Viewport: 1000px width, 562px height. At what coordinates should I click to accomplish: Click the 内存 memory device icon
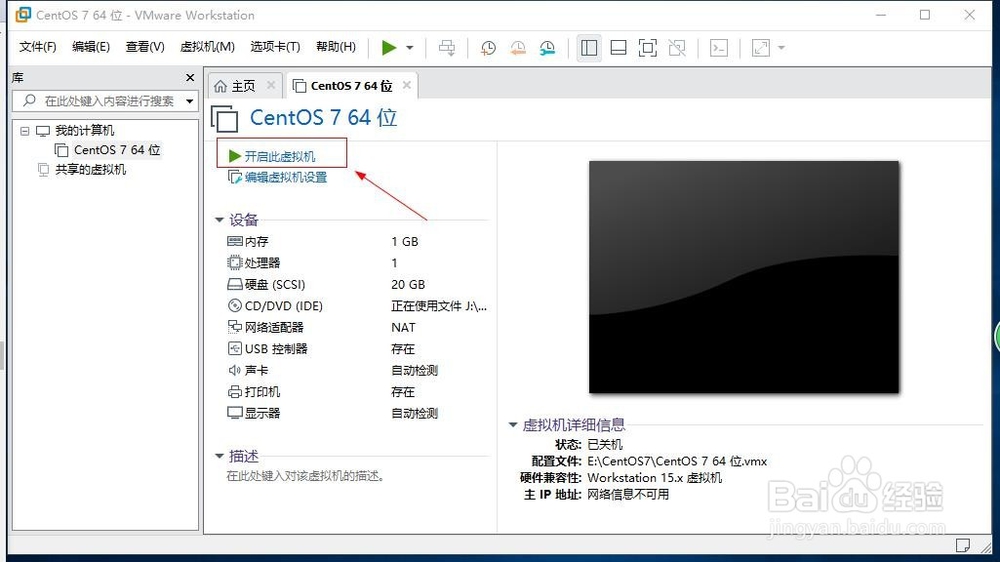coord(235,241)
